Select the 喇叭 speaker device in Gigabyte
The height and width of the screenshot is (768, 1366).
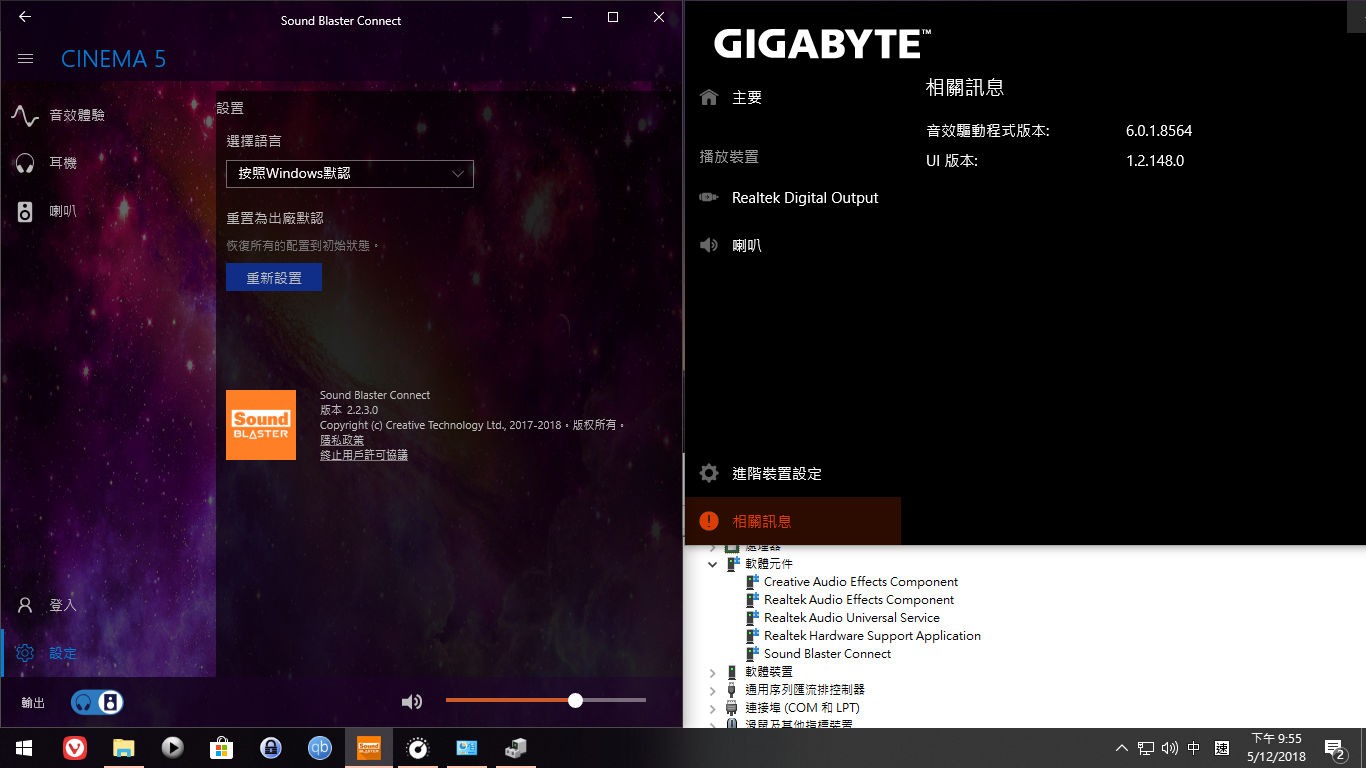pyautogui.click(x=792, y=245)
